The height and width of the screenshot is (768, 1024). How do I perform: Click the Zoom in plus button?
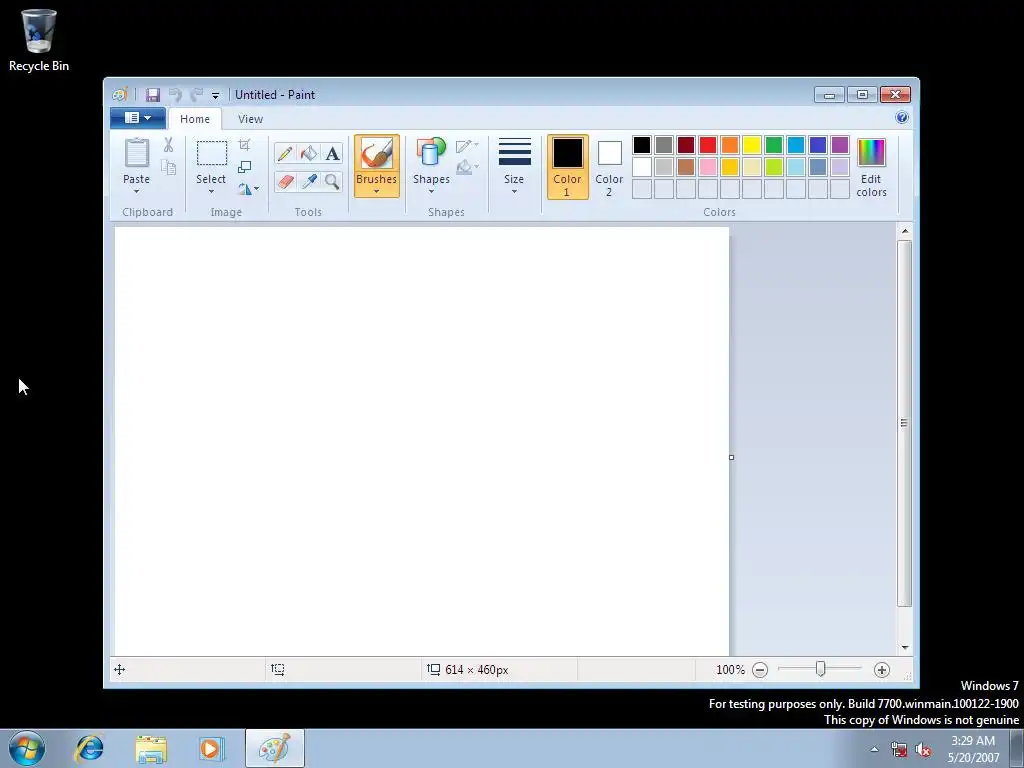click(882, 670)
